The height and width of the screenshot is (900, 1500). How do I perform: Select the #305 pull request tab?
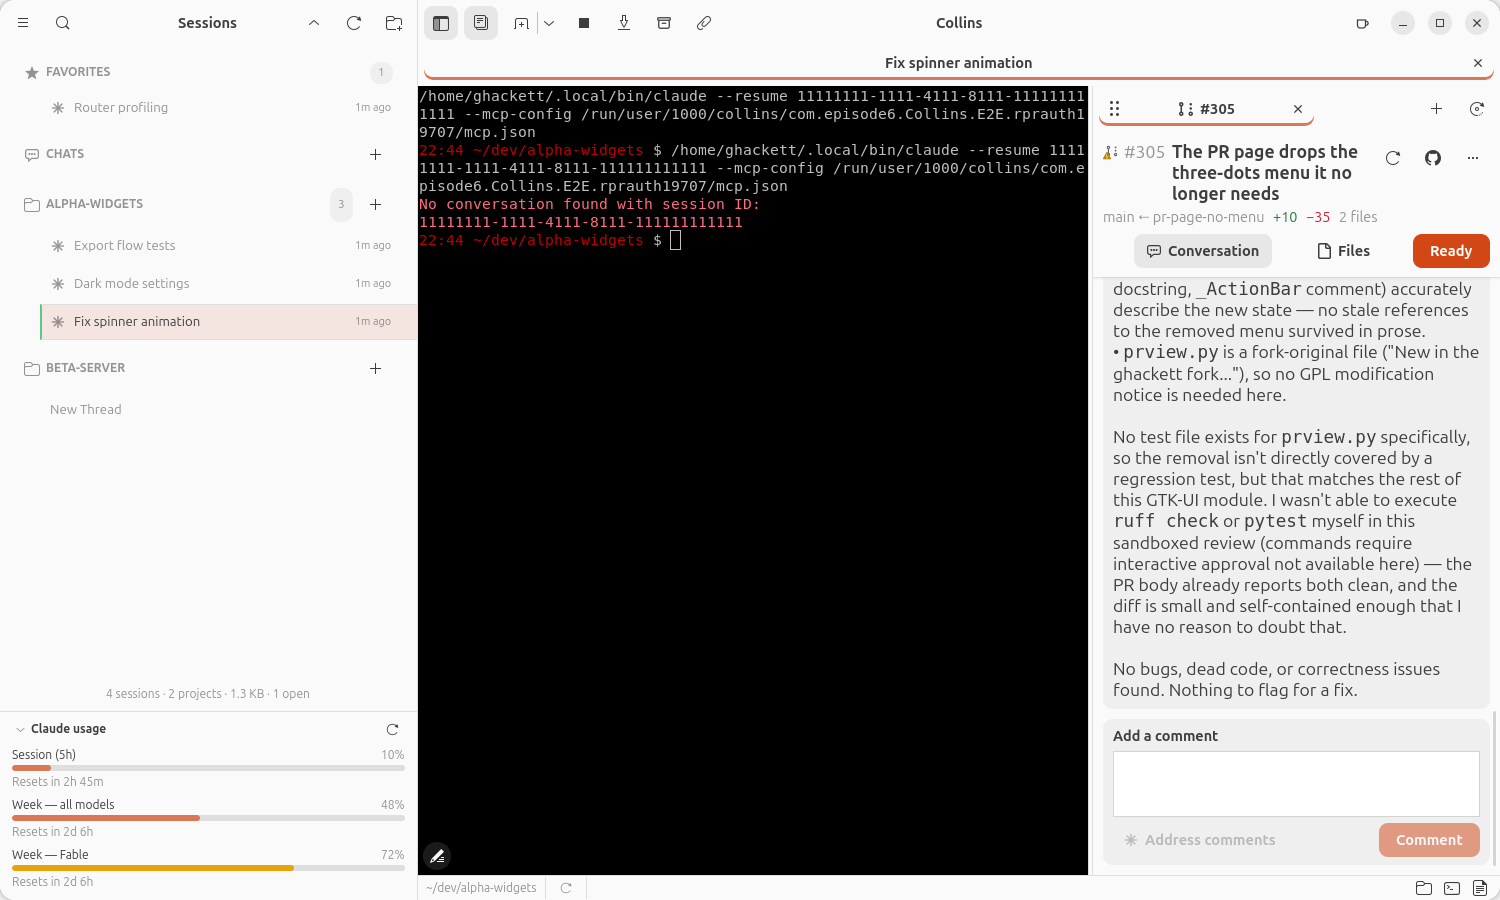point(1207,109)
